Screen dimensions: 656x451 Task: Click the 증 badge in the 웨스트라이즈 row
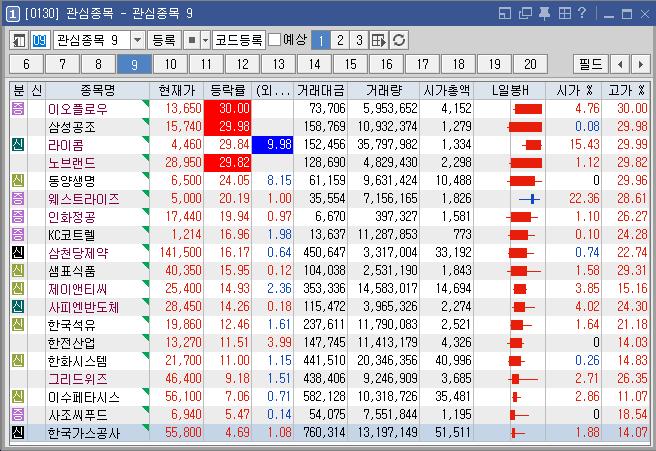click(18, 199)
